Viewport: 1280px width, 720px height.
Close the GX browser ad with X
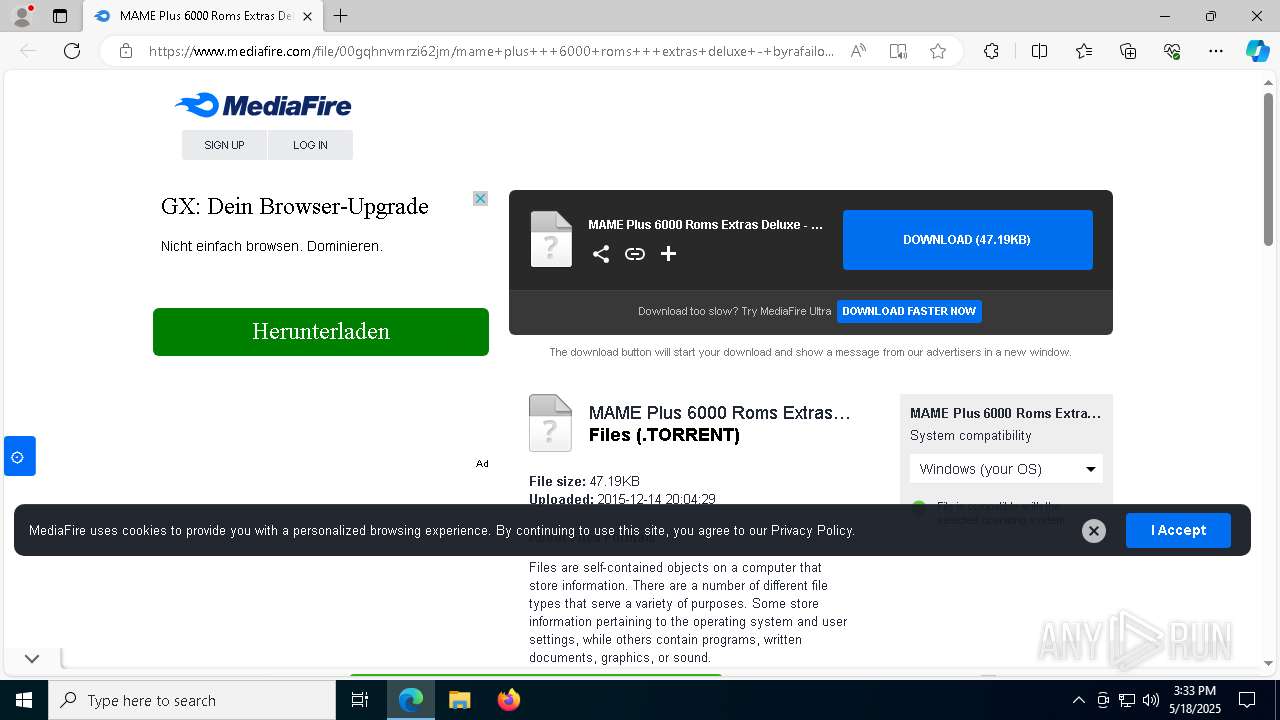480,199
